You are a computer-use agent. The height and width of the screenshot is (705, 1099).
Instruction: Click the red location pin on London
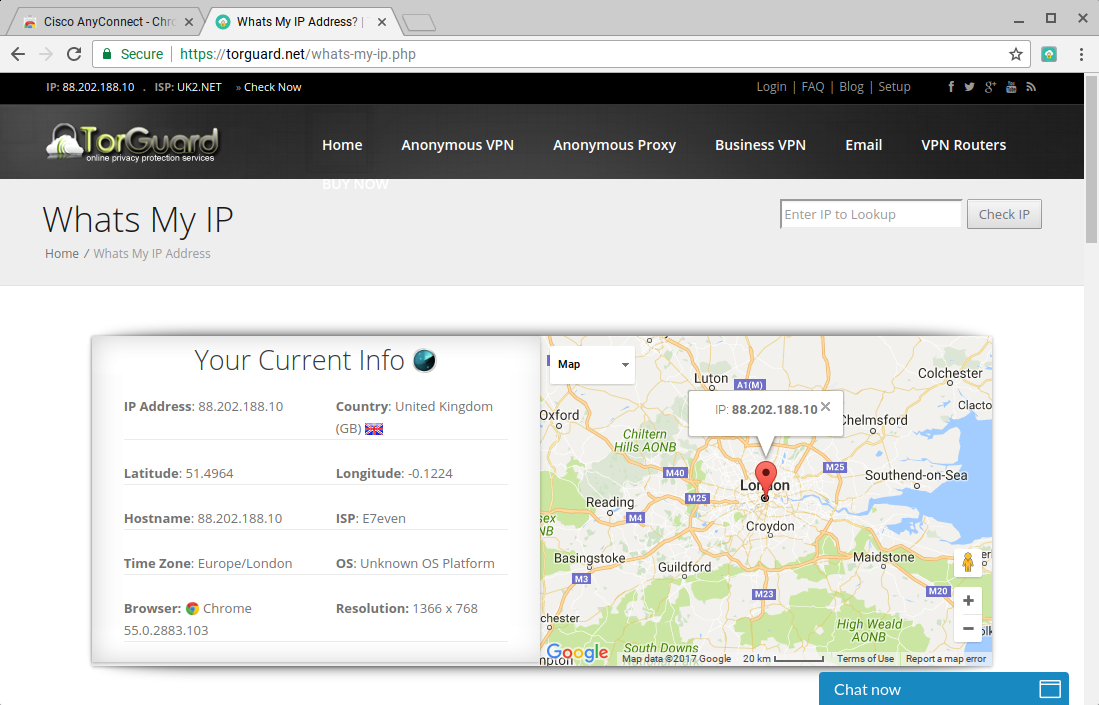765,481
